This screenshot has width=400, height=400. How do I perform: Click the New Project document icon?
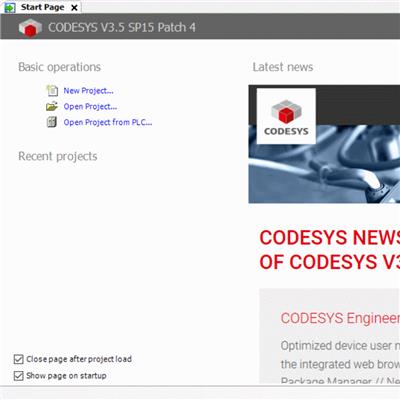(x=52, y=90)
